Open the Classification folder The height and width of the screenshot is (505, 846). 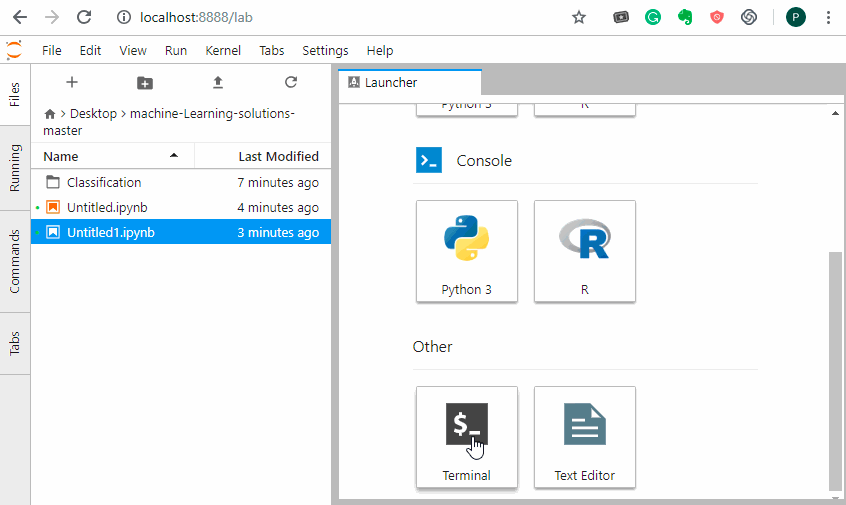pos(104,182)
